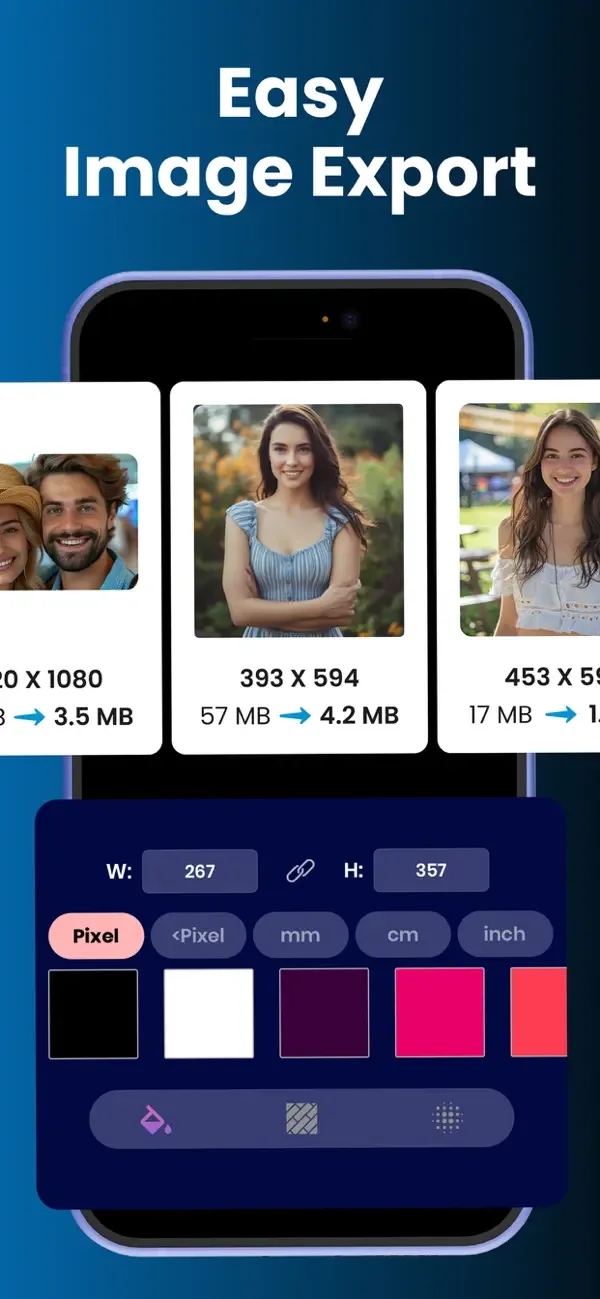
Task: Pick the black color swatch
Action: (x=93, y=1014)
